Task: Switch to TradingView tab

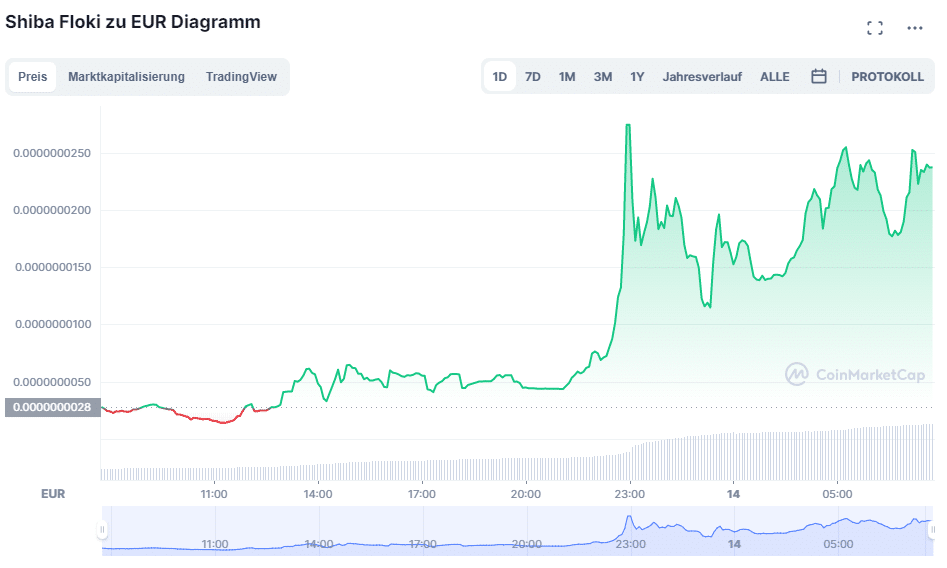Action: pyautogui.click(x=241, y=77)
